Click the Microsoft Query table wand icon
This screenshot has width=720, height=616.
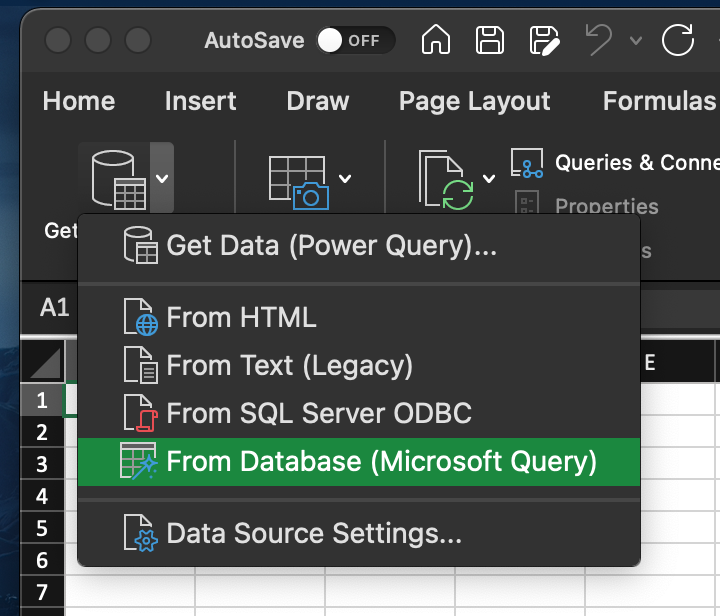[x=138, y=461]
